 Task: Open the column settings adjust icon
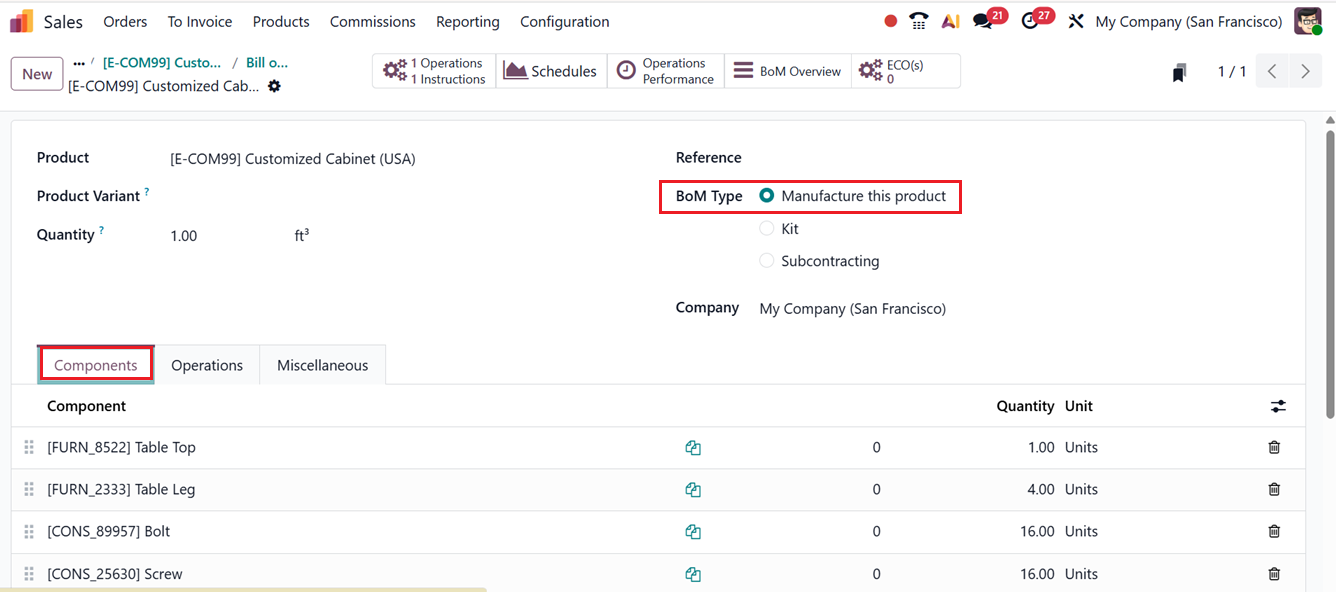tap(1278, 406)
